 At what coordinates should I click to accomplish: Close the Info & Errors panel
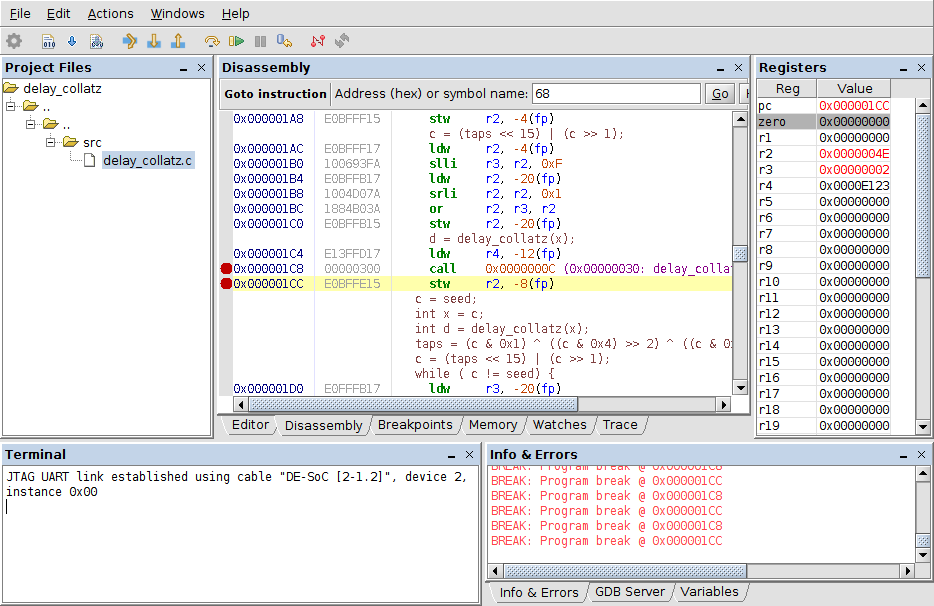(x=921, y=455)
